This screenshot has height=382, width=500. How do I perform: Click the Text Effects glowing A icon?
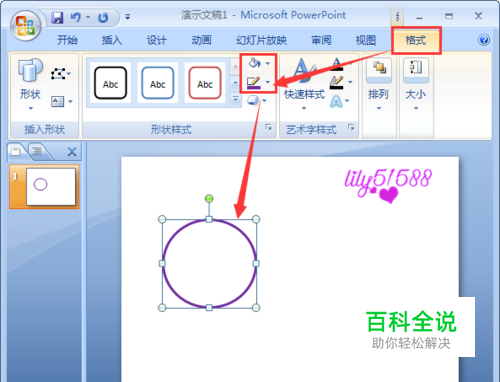tap(336, 101)
